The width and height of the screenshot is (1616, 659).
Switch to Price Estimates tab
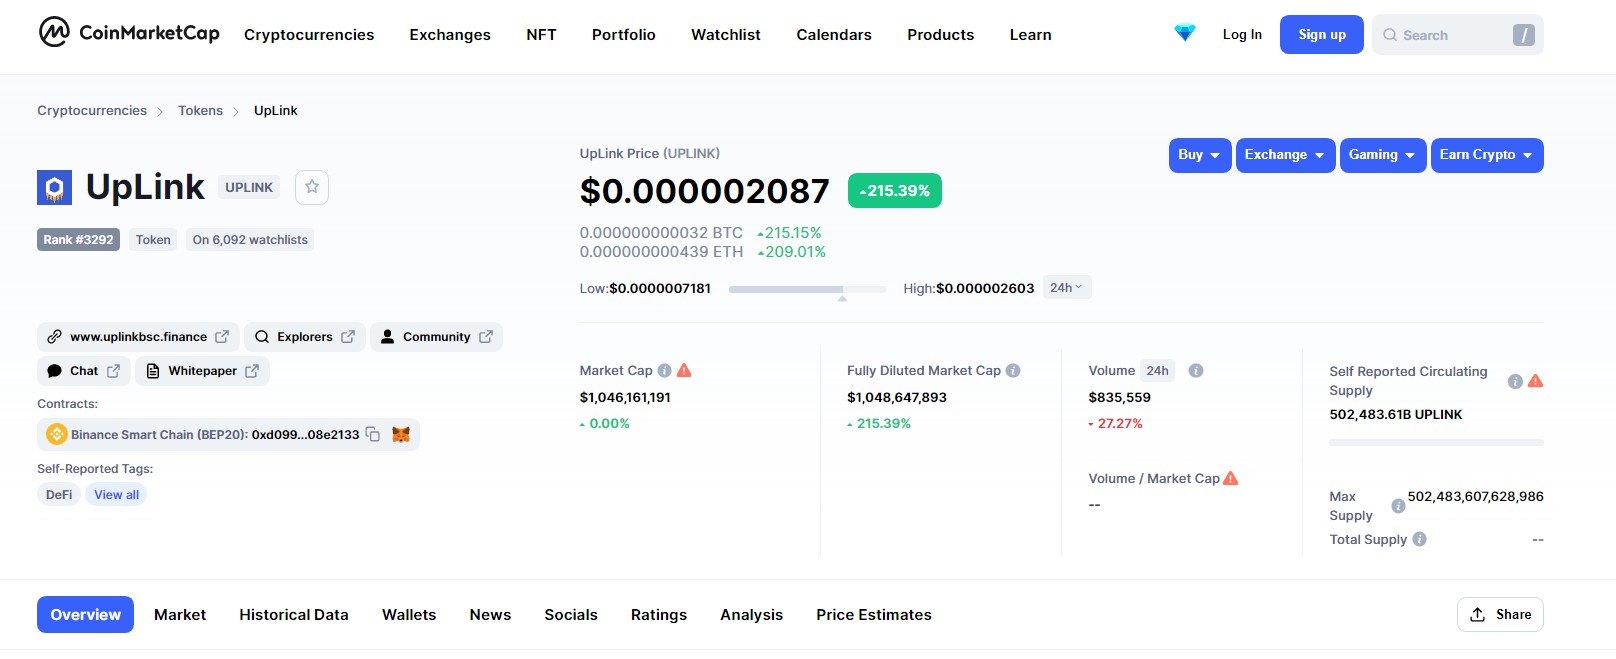point(874,615)
